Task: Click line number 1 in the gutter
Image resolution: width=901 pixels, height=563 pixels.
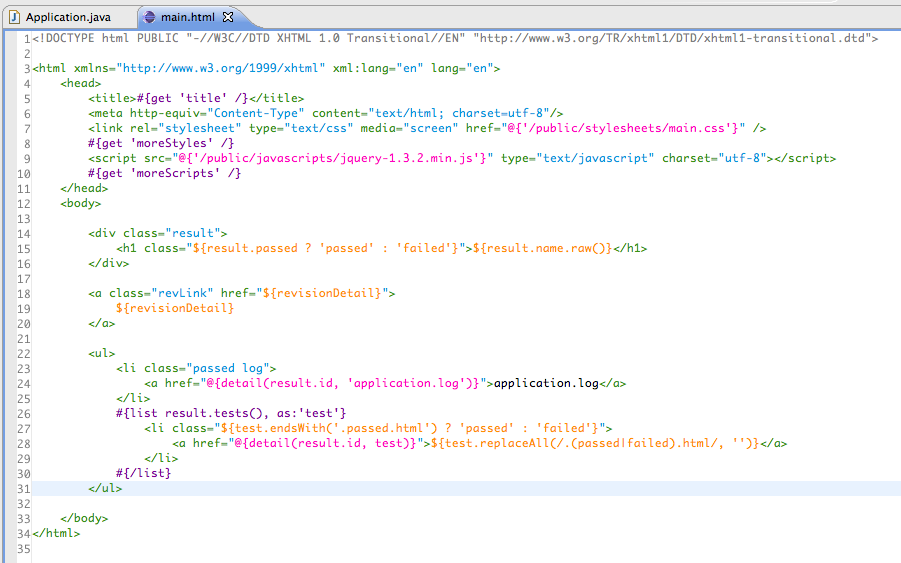Action: point(27,38)
